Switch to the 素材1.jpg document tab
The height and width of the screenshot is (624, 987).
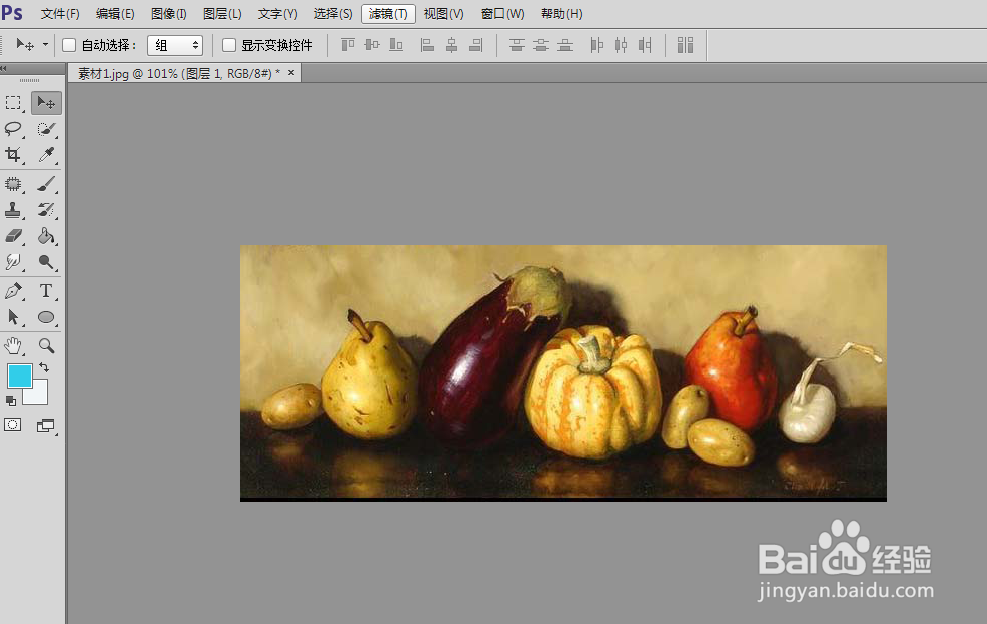tap(179, 74)
